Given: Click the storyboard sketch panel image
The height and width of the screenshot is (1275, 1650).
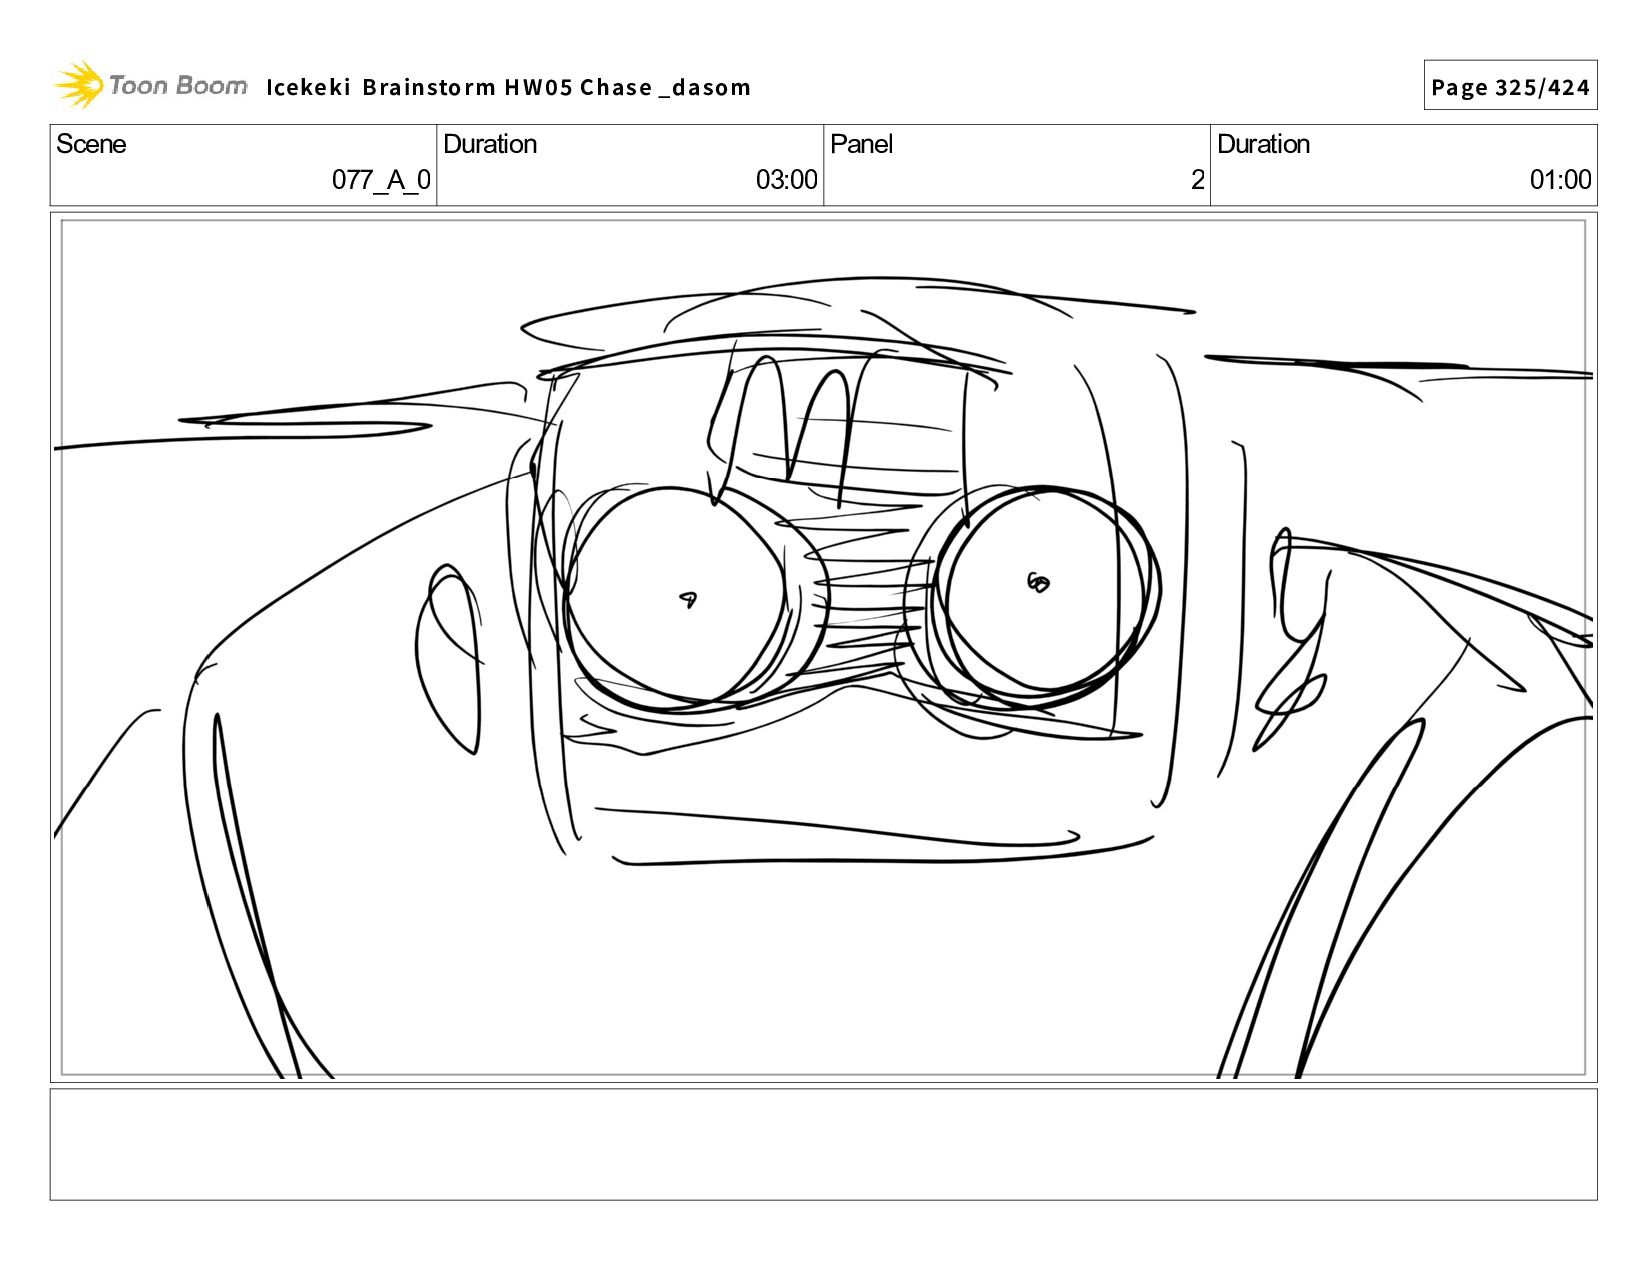Looking at the screenshot, I should 823,647.
